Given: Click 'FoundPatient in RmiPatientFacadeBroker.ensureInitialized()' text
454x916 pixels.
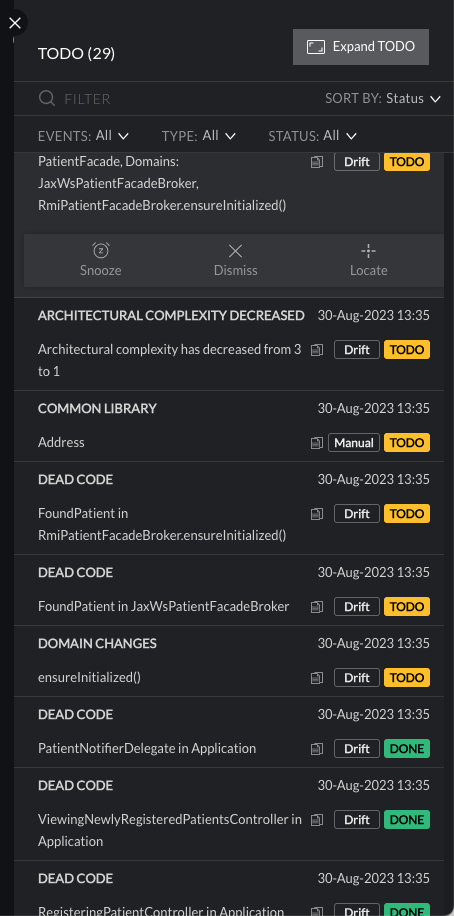Looking at the screenshot, I should point(162,525).
